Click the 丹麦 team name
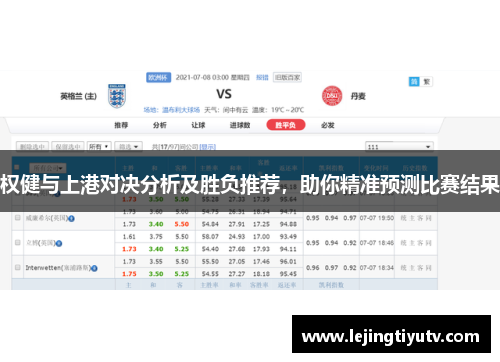The image size is (500, 362). click(358, 96)
